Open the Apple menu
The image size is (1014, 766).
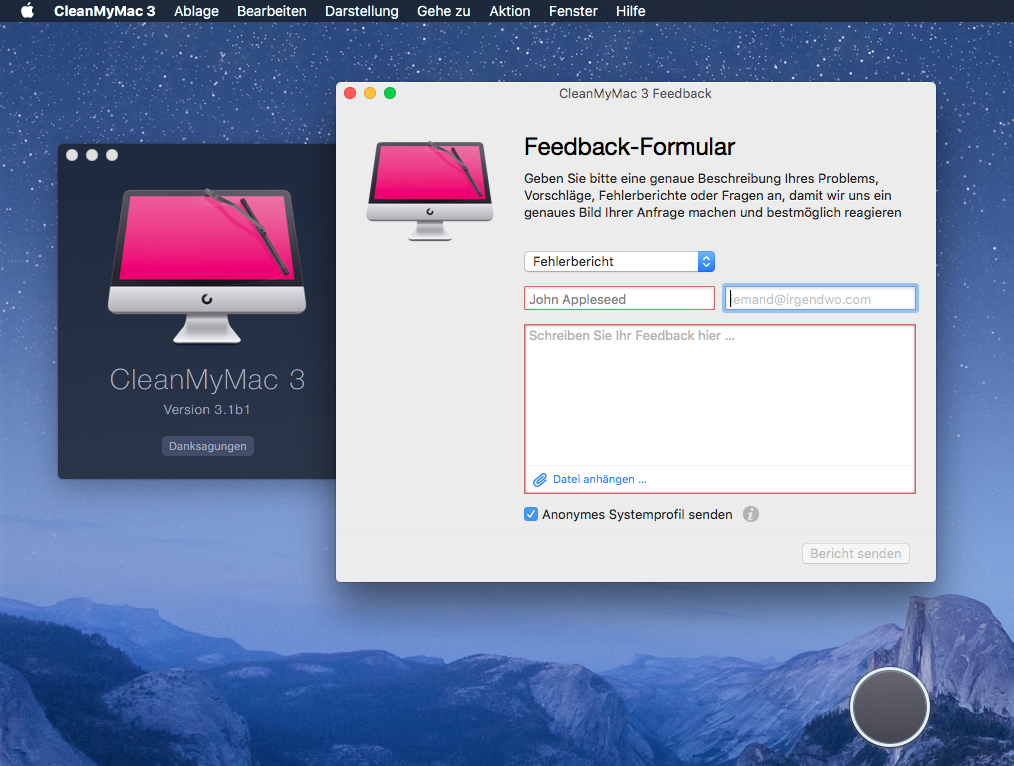pos(27,11)
